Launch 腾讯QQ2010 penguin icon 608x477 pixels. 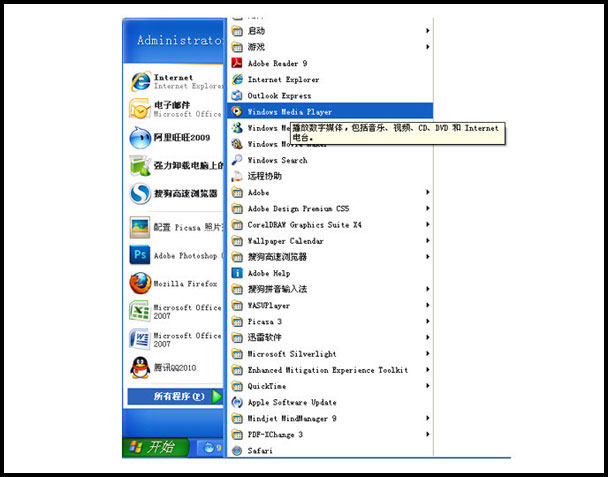[x=140, y=367]
